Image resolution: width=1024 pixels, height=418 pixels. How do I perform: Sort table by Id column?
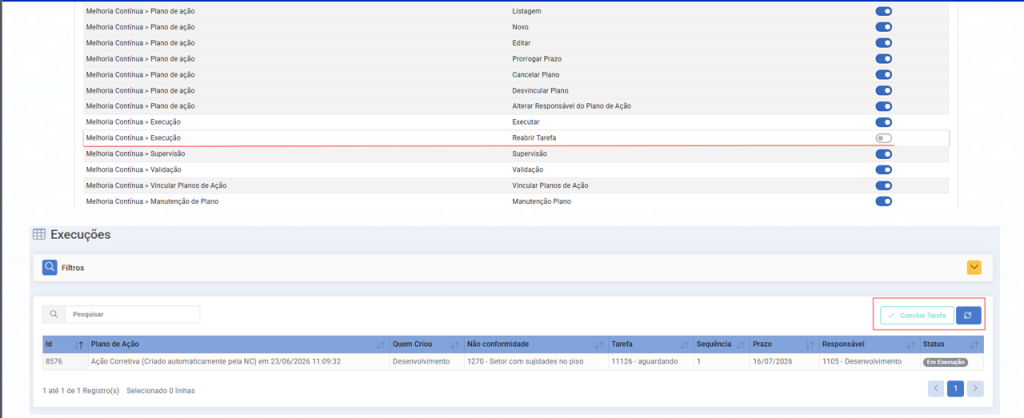(x=65, y=344)
